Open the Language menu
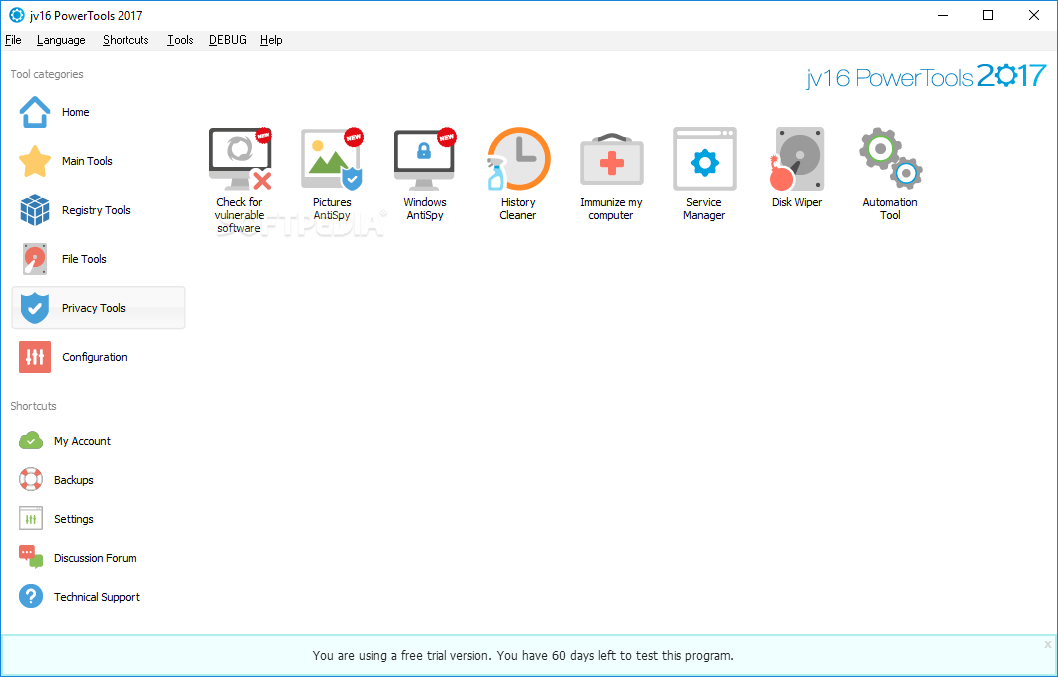Screen dimensions: 1058x677 61,40
